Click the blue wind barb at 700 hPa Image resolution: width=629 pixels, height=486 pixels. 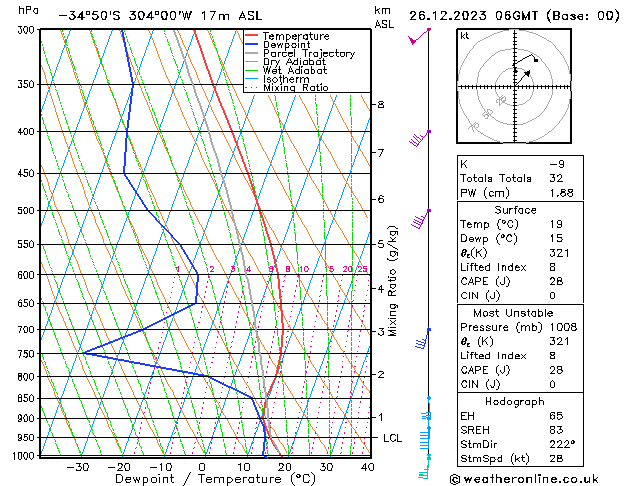[422, 339]
